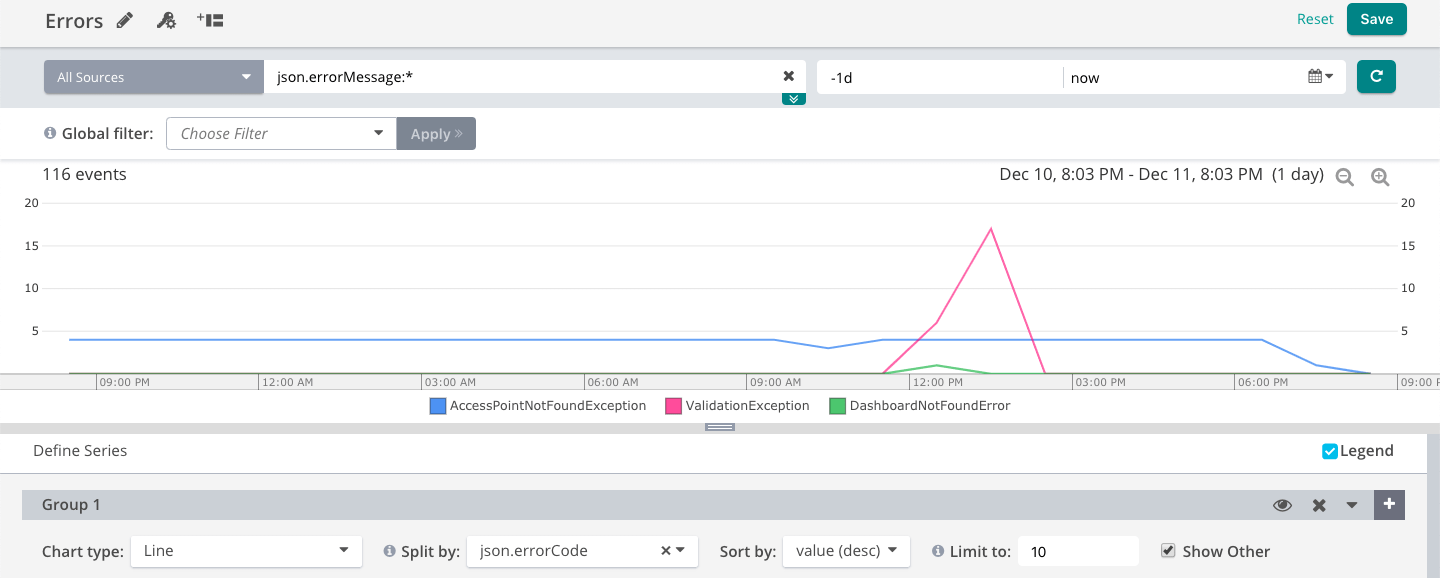Screen dimensions: 1440x578
Task: Disable the Show Other checkbox
Action: point(1167,551)
